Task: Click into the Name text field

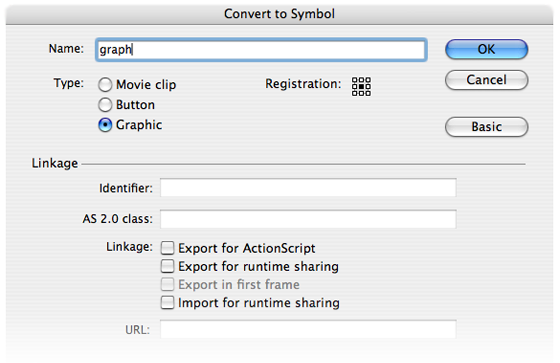Action: (x=261, y=50)
